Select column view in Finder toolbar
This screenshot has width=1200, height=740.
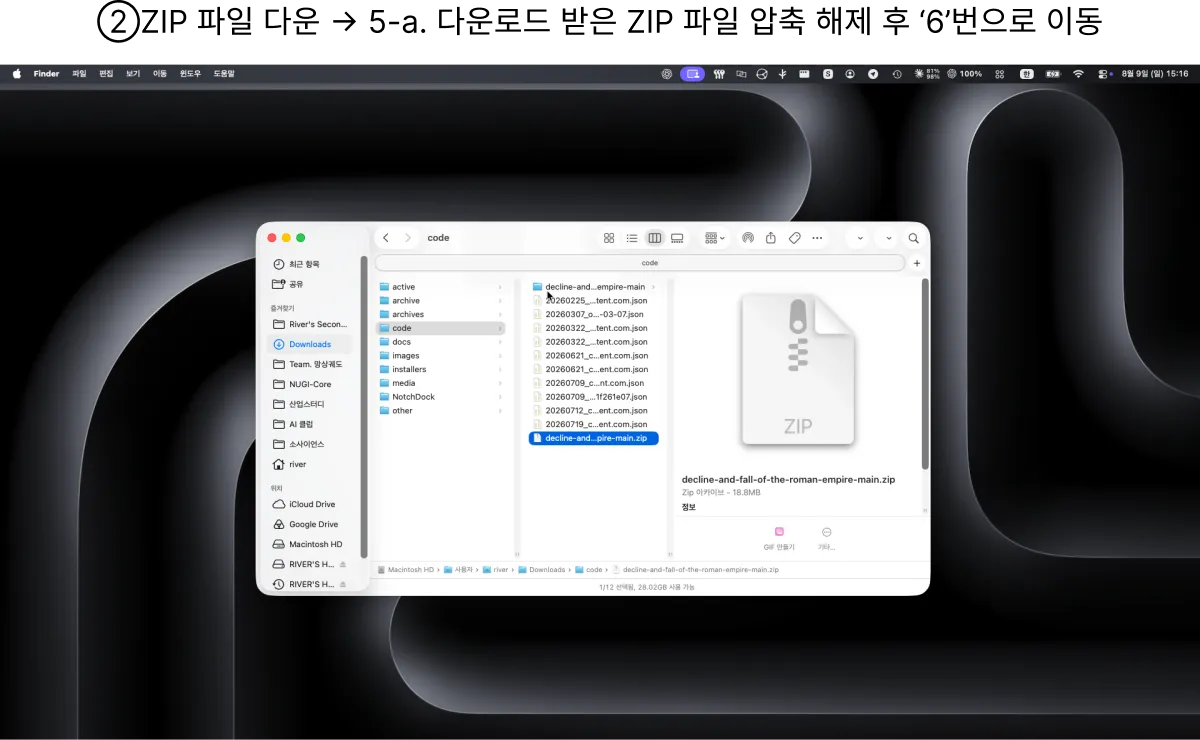655,238
